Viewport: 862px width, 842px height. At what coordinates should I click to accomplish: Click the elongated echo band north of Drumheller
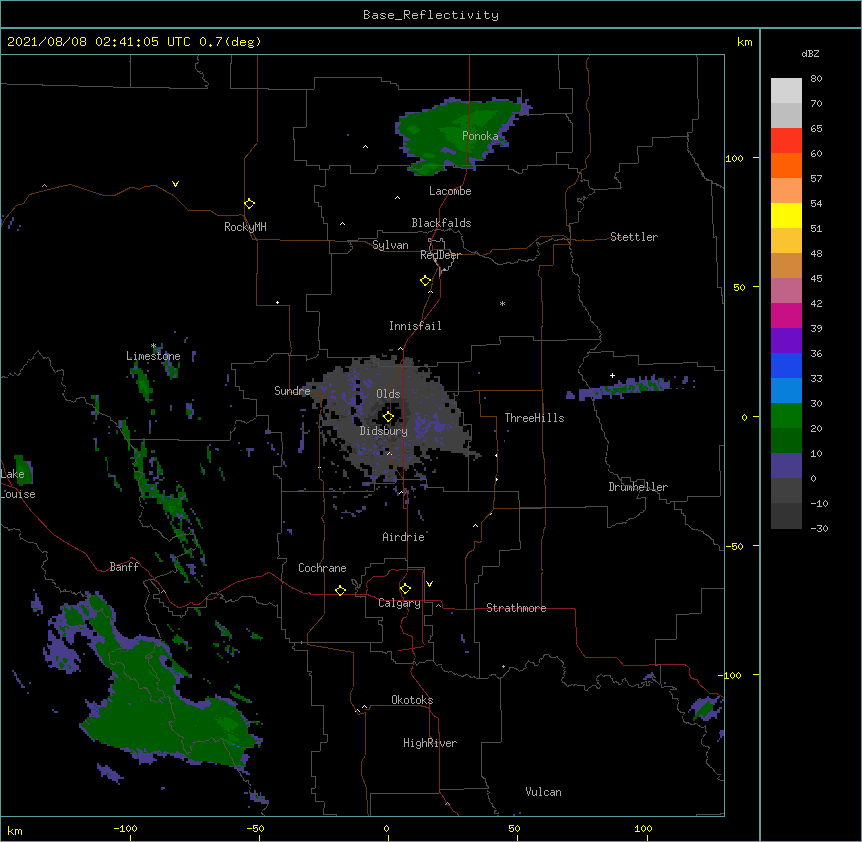point(629,387)
